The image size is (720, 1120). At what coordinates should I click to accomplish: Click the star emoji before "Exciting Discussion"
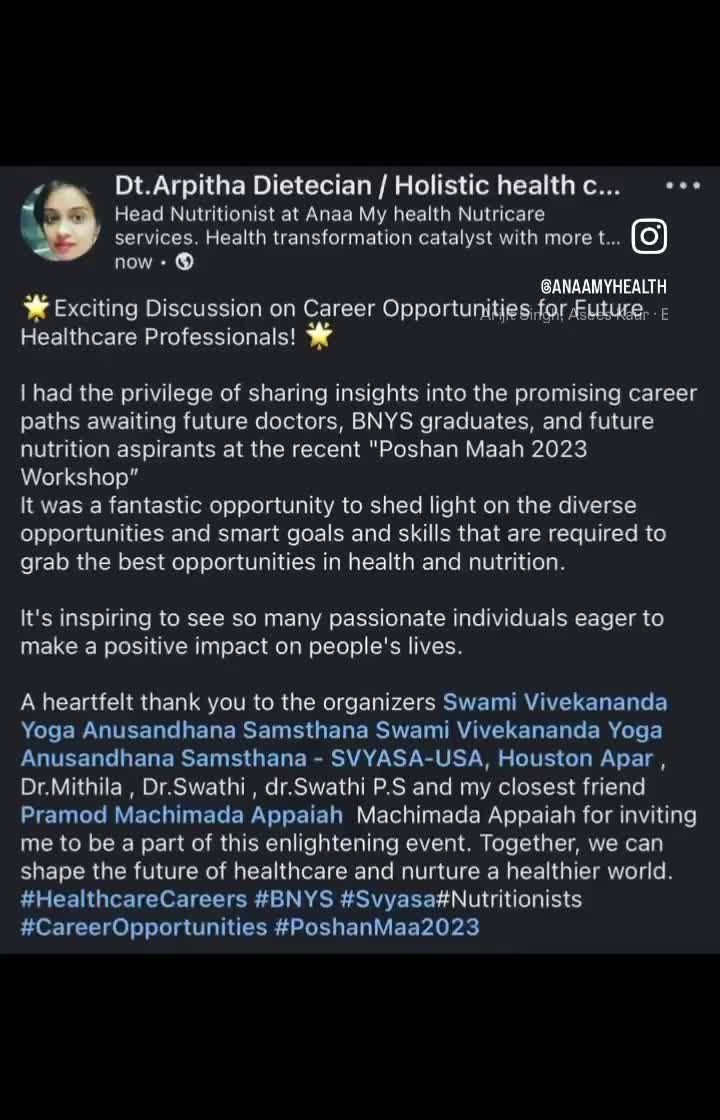click(36, 309)
